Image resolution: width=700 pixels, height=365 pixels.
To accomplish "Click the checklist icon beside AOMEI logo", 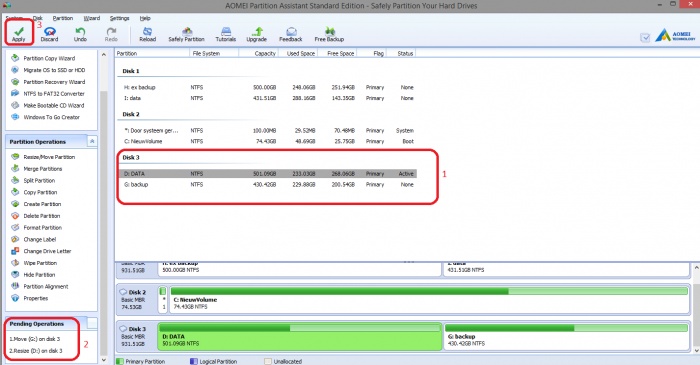I will coord(645,38).
